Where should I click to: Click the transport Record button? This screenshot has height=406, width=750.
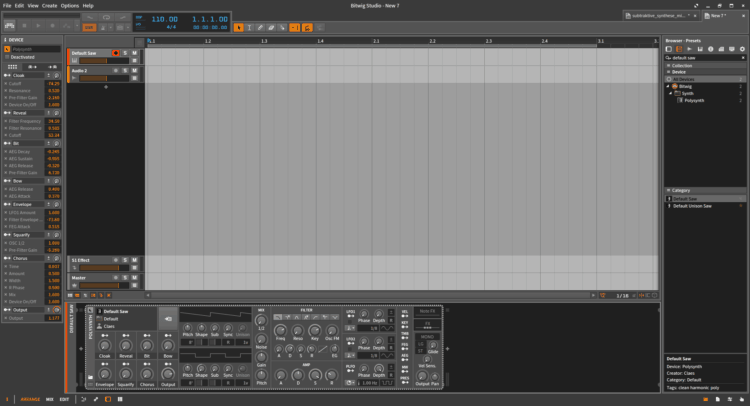point(53,26)
